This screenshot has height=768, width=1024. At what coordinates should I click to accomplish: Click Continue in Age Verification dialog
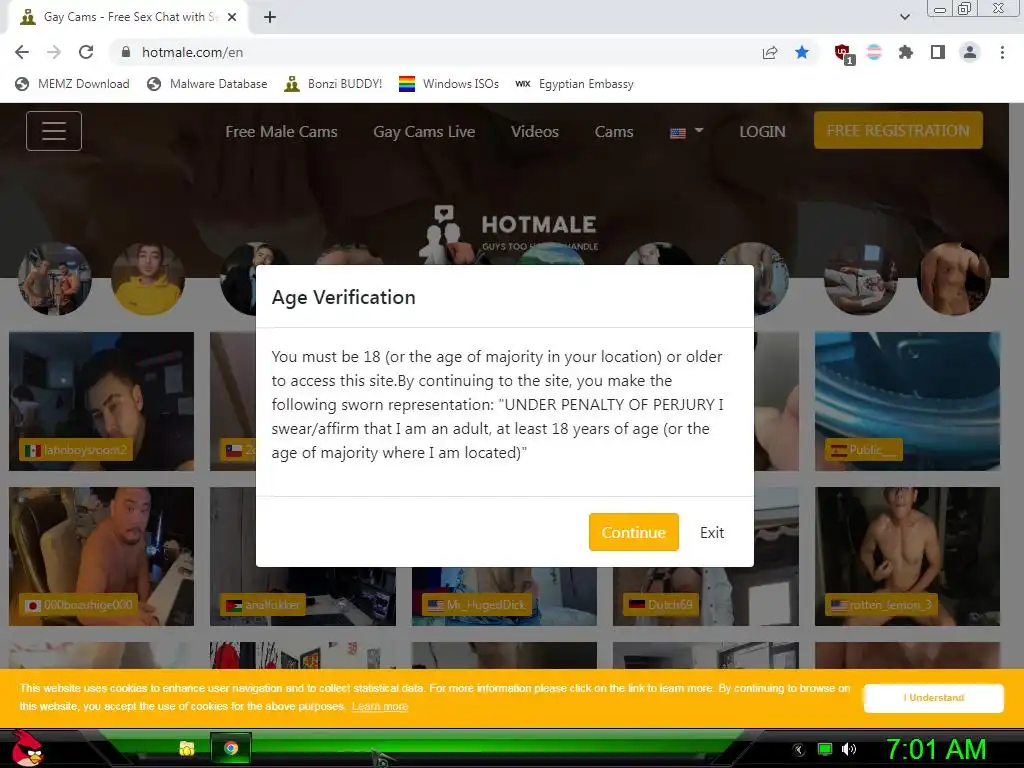tap(633, 532)
